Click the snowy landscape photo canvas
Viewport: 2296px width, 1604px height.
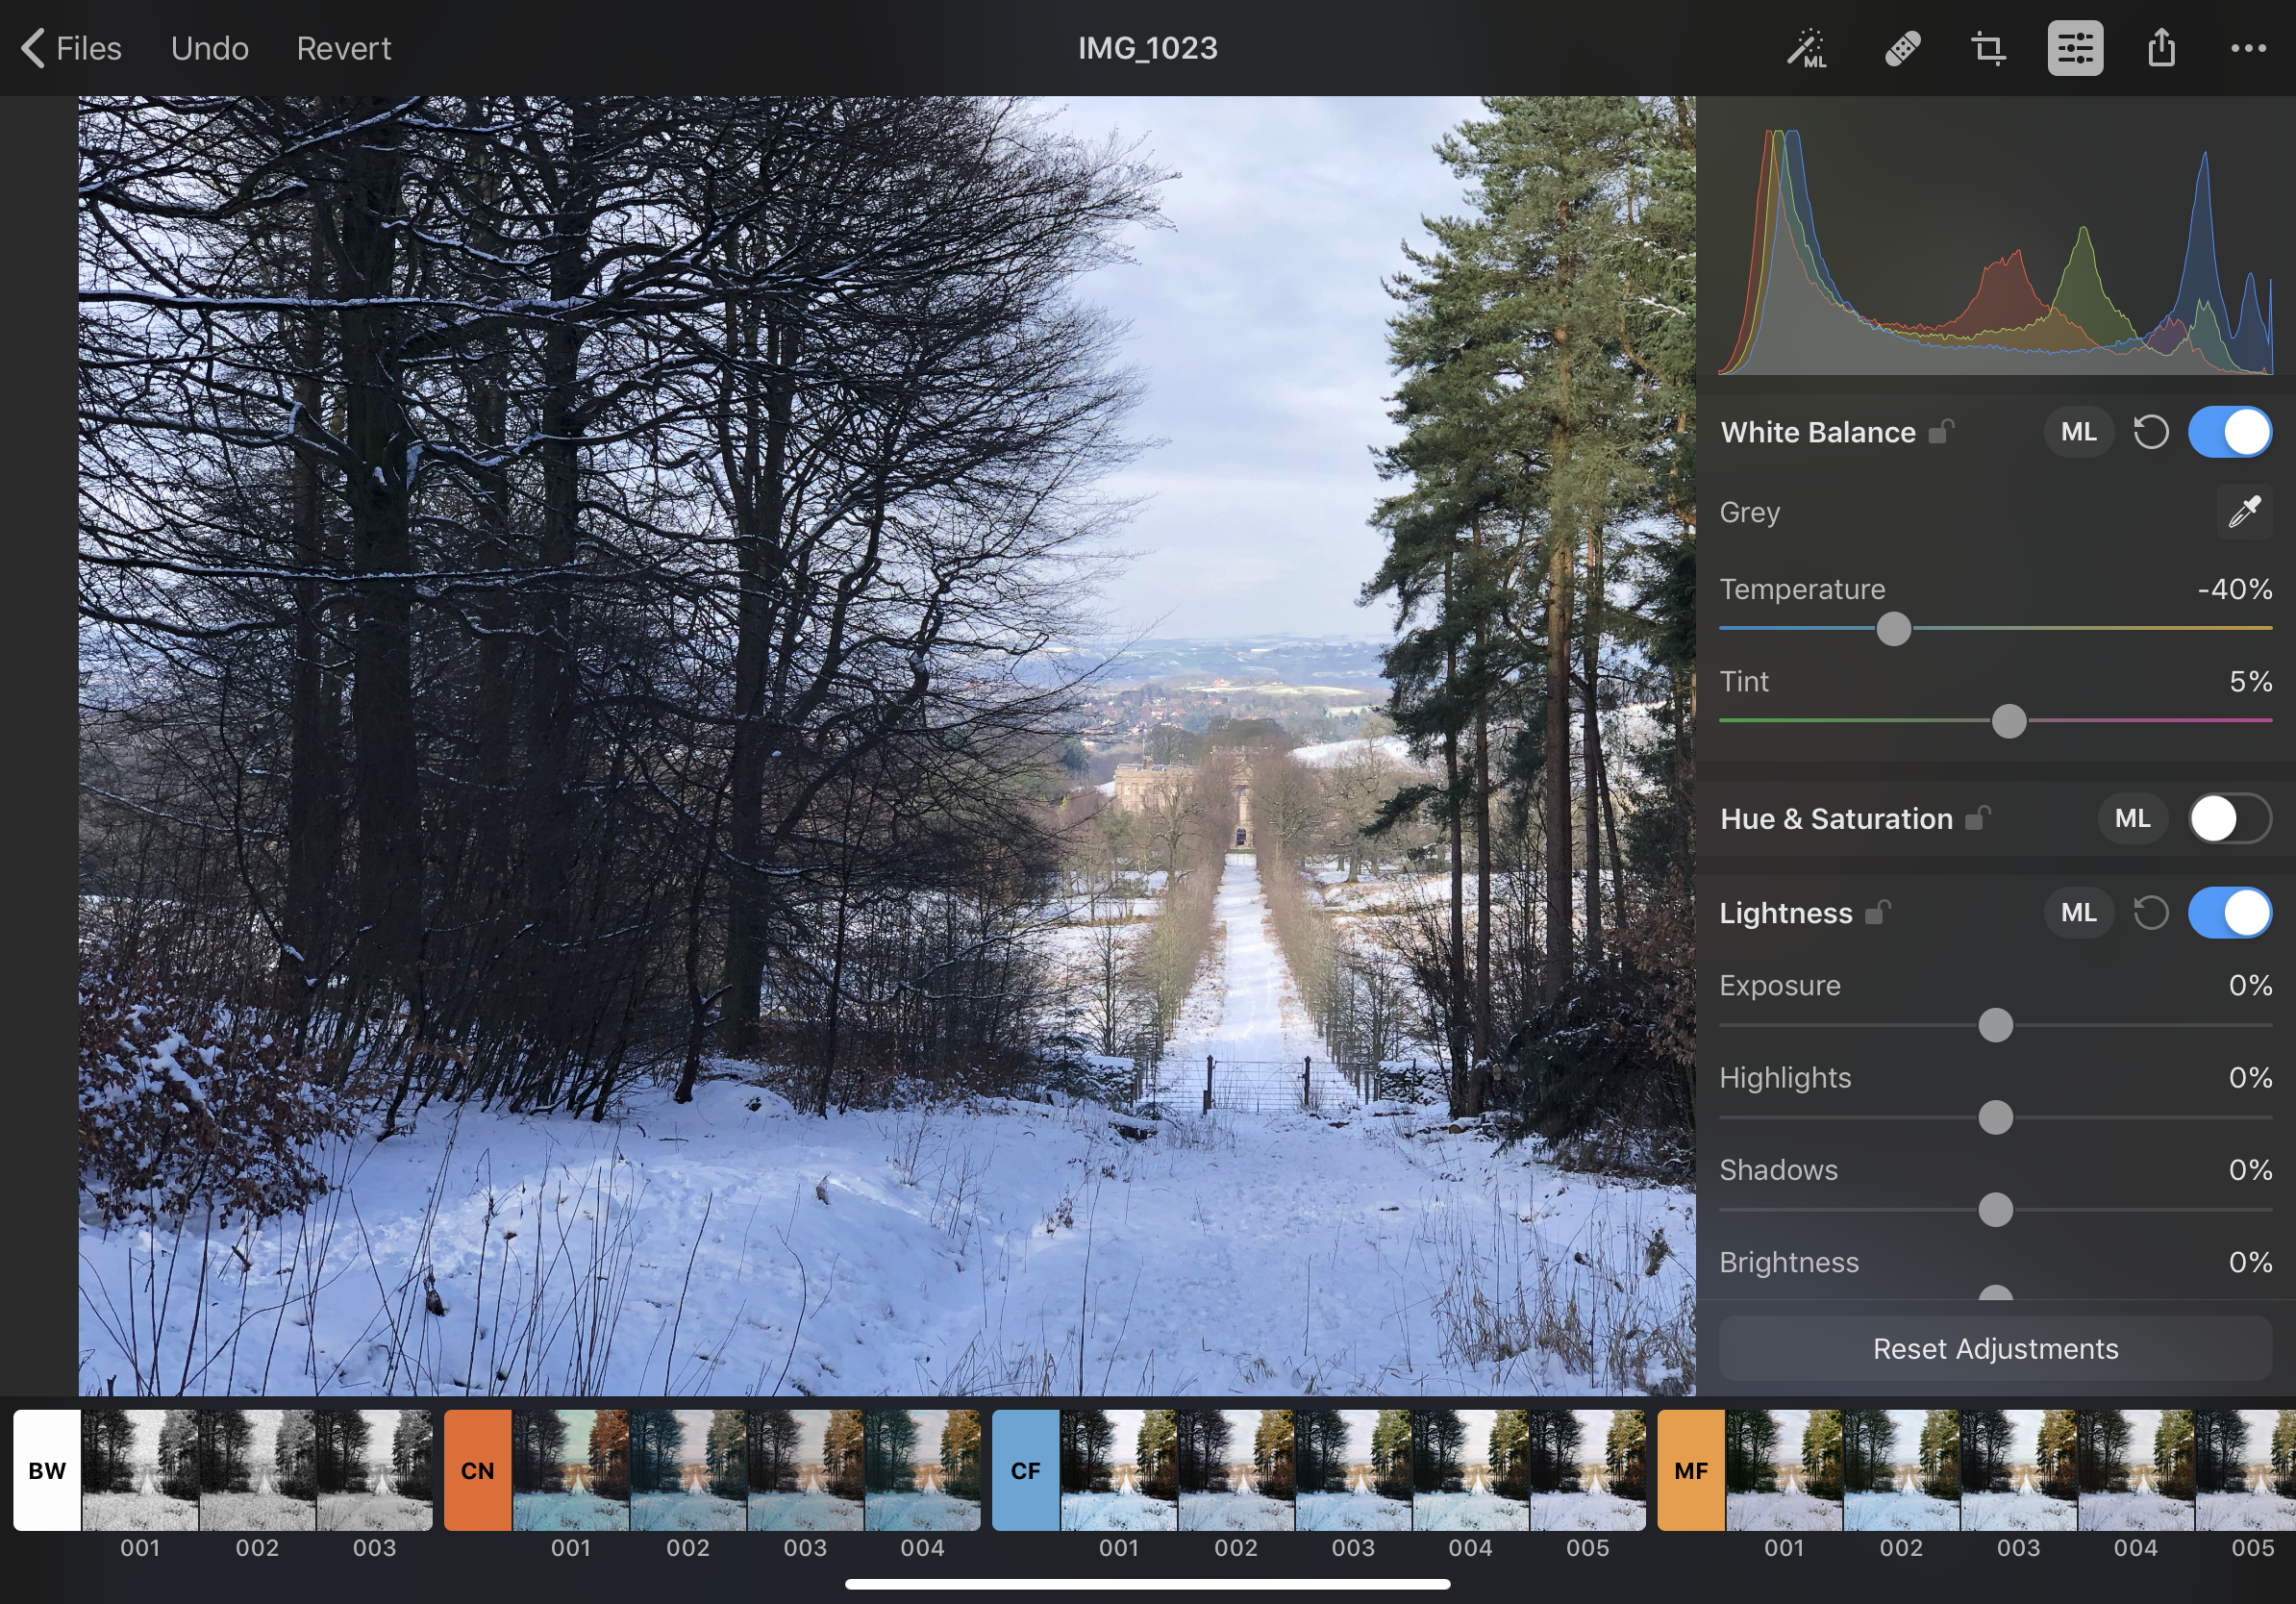click(887, 745)
